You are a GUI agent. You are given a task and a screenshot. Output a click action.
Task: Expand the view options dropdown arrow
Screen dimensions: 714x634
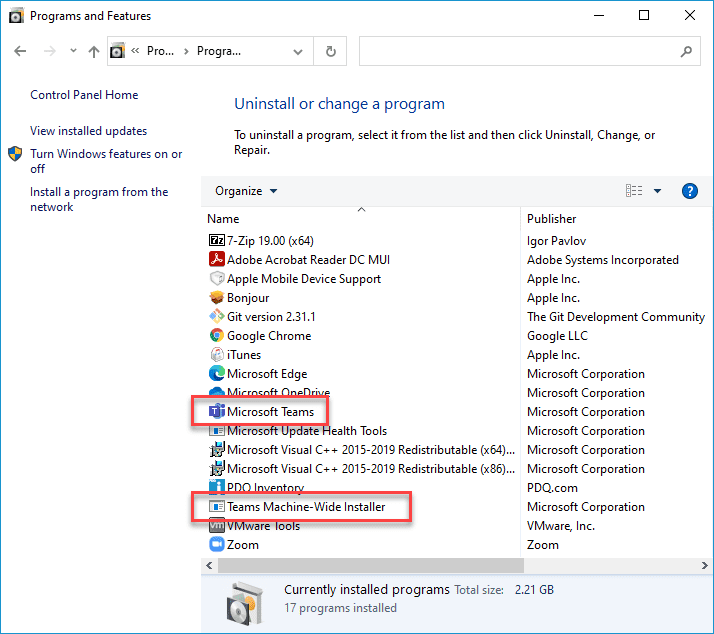coord(657,191)
